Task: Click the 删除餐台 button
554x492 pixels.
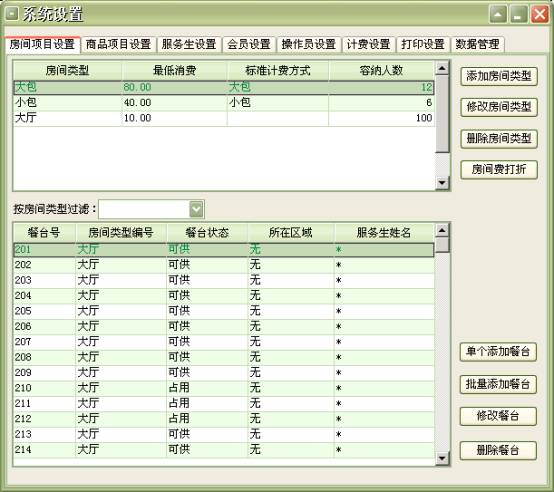Action: click(498, 450)
